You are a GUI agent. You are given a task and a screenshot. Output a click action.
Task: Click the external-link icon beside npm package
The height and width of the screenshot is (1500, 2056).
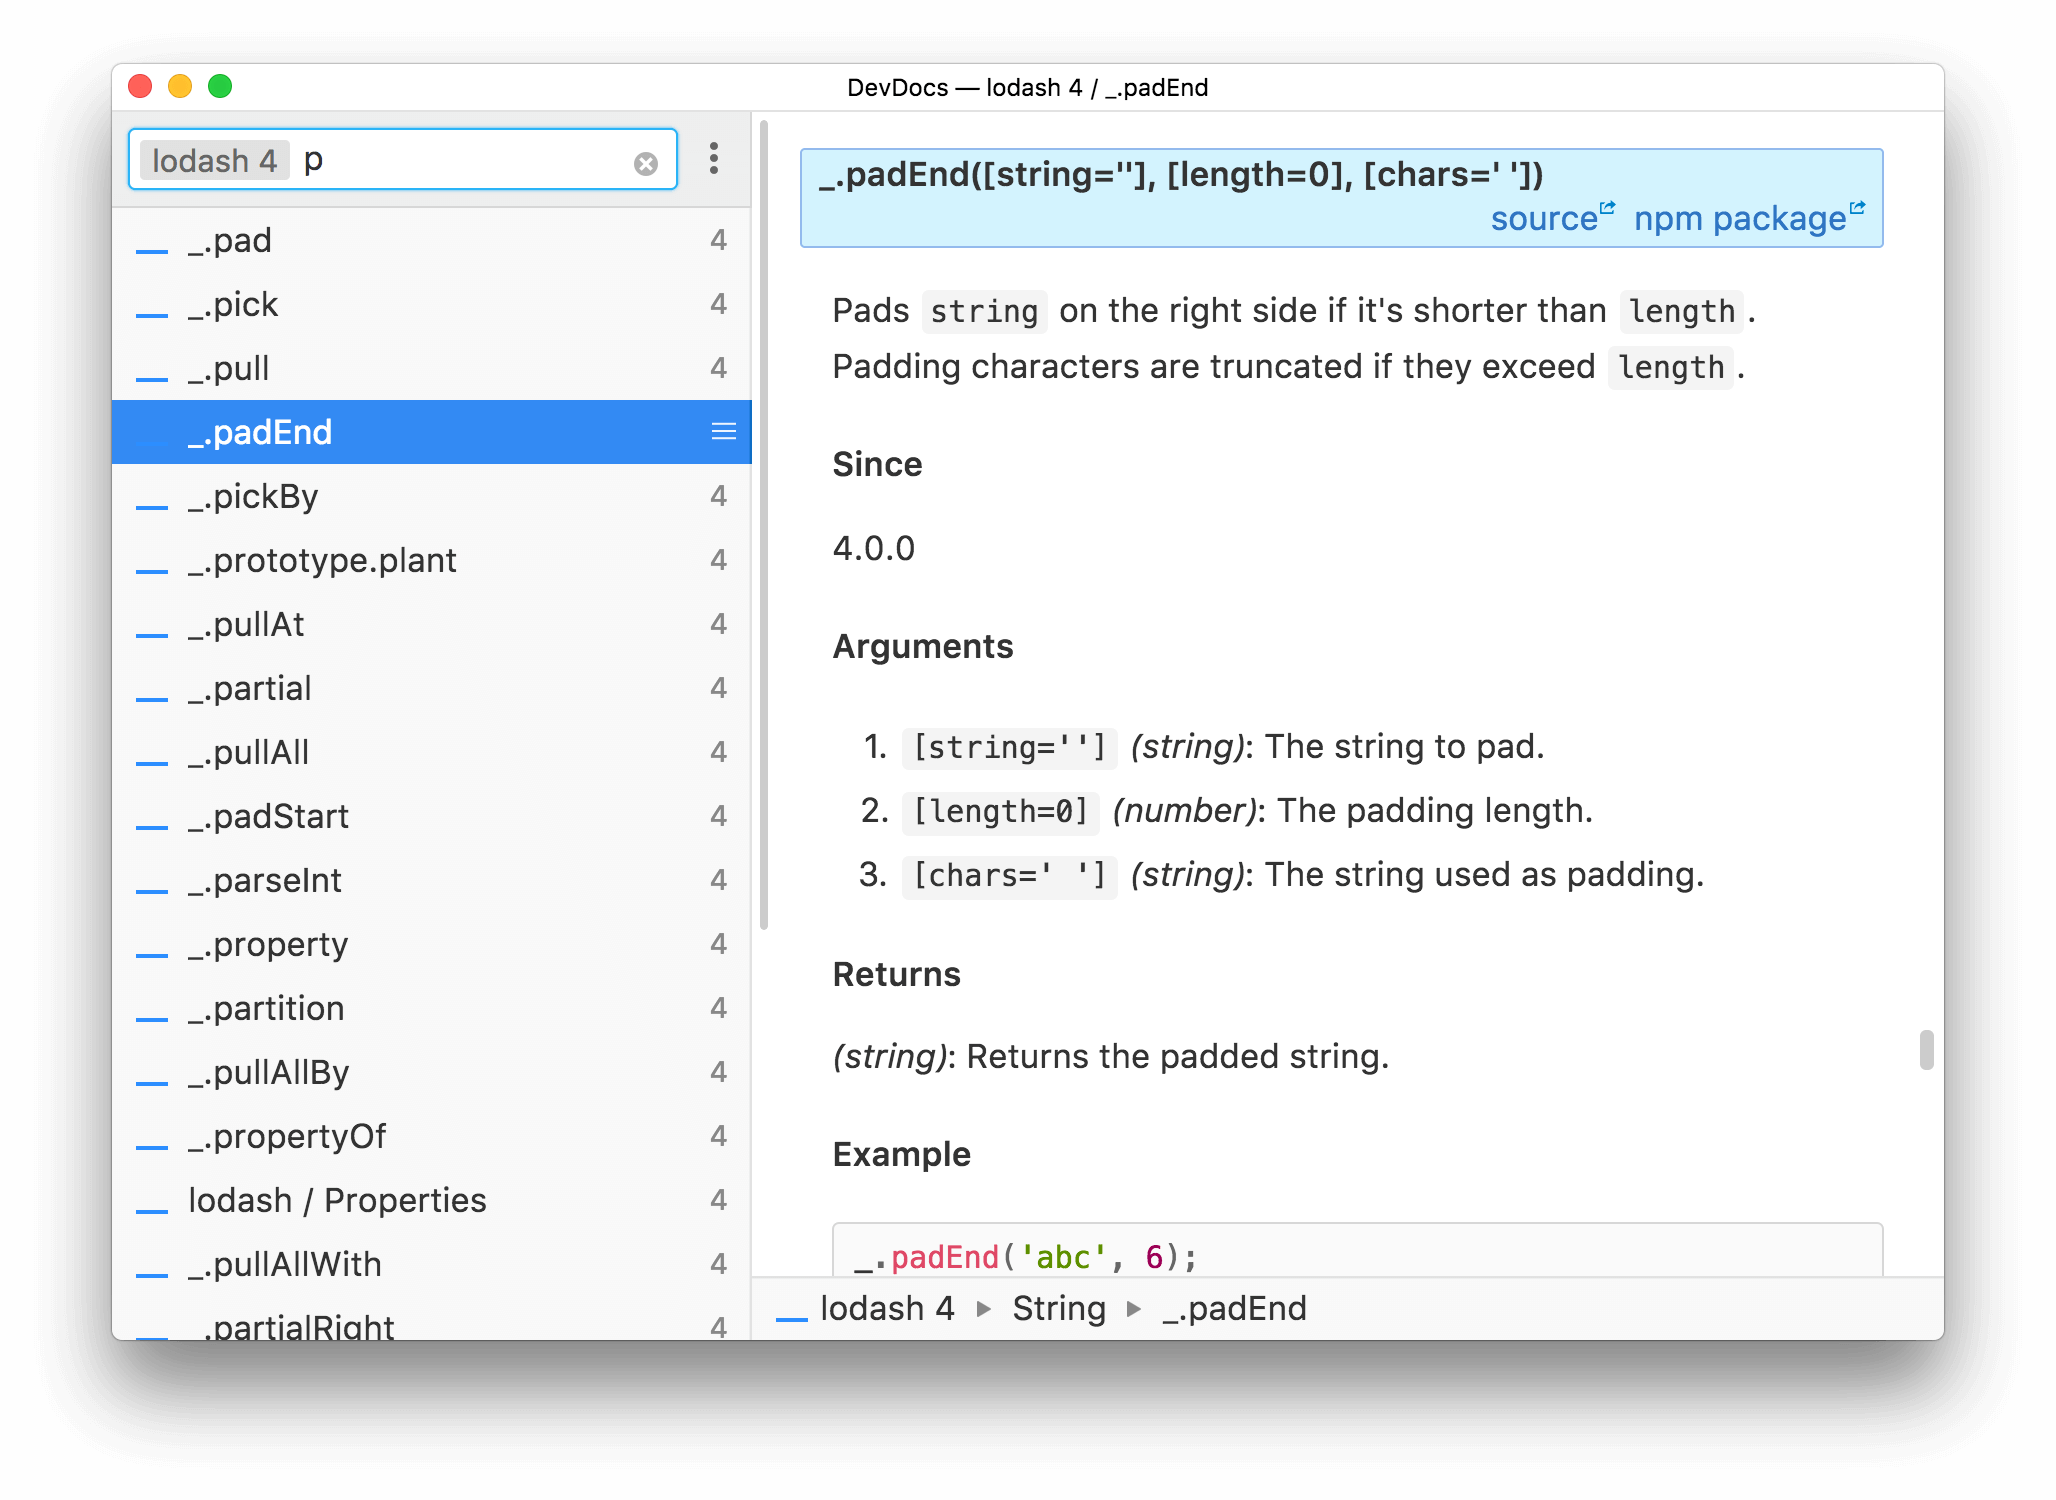pos(1858,207)
